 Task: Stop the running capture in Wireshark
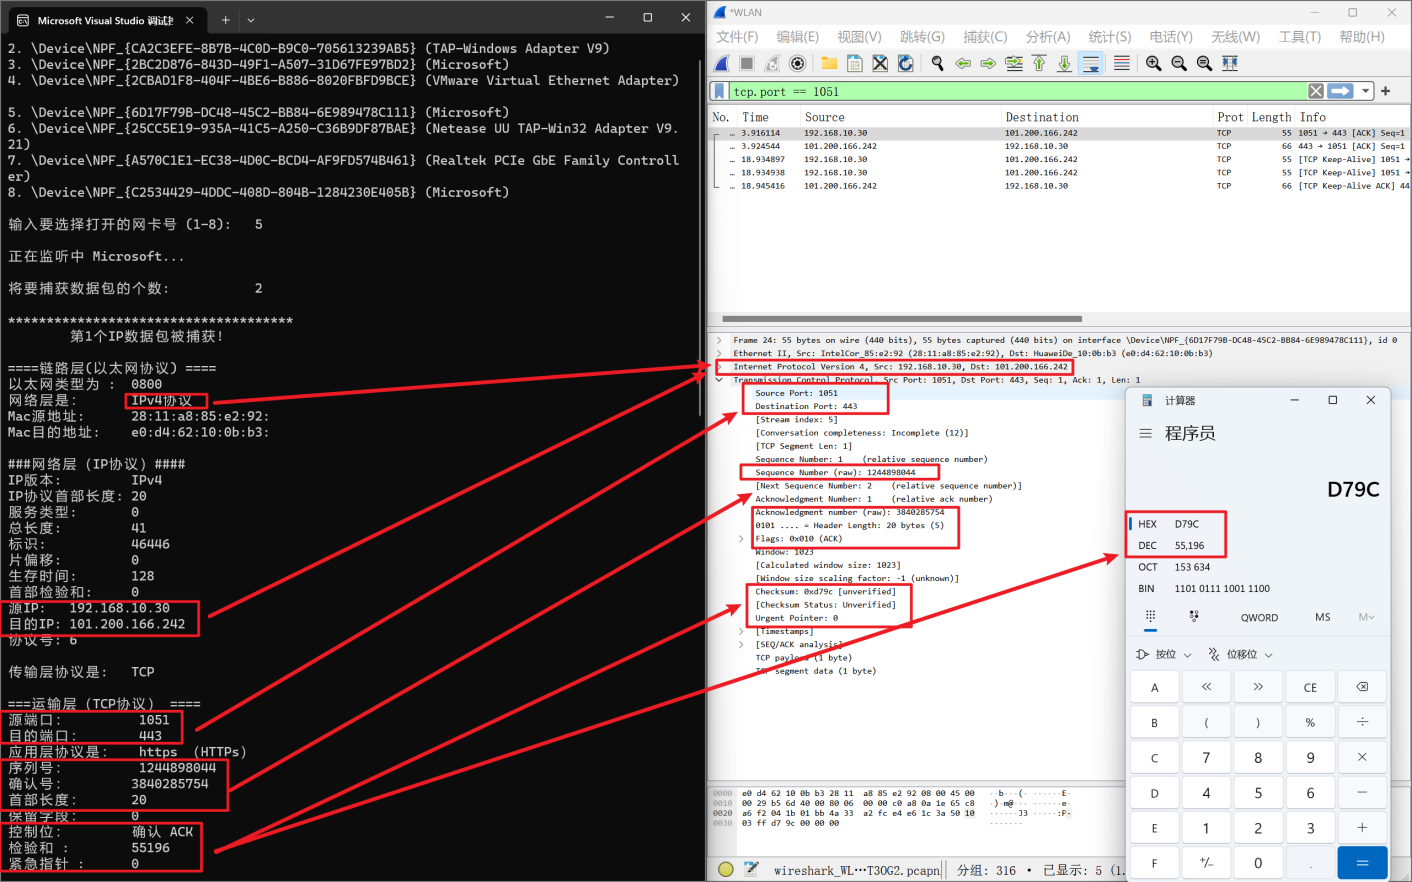click(746, 63)
